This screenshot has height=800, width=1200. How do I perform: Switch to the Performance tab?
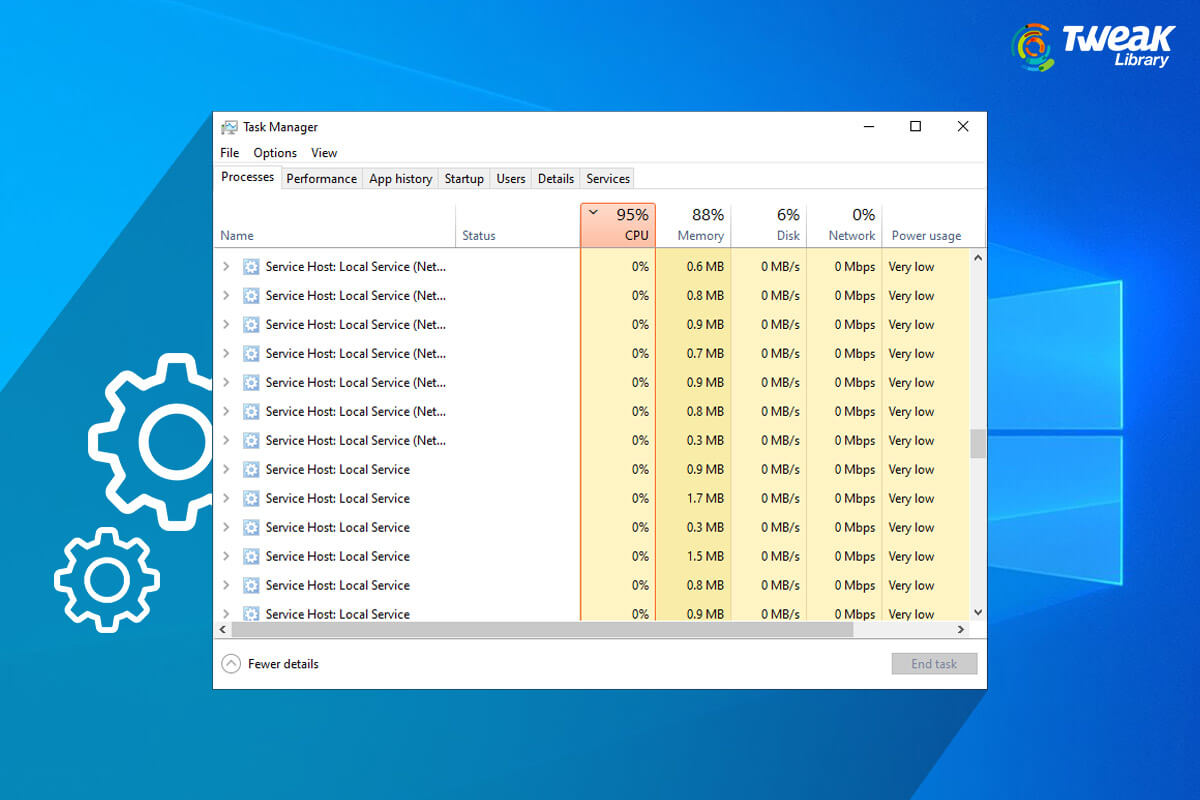[x=321, y=178]
